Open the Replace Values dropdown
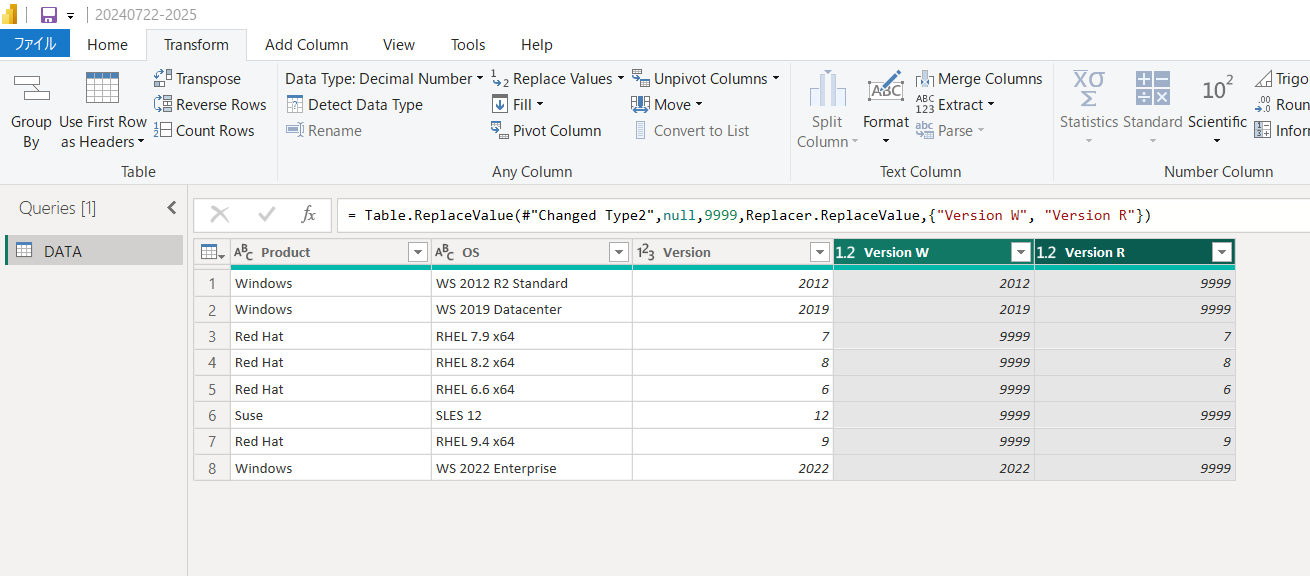The height and width of the screenshot is (576, 1310). 557,78
